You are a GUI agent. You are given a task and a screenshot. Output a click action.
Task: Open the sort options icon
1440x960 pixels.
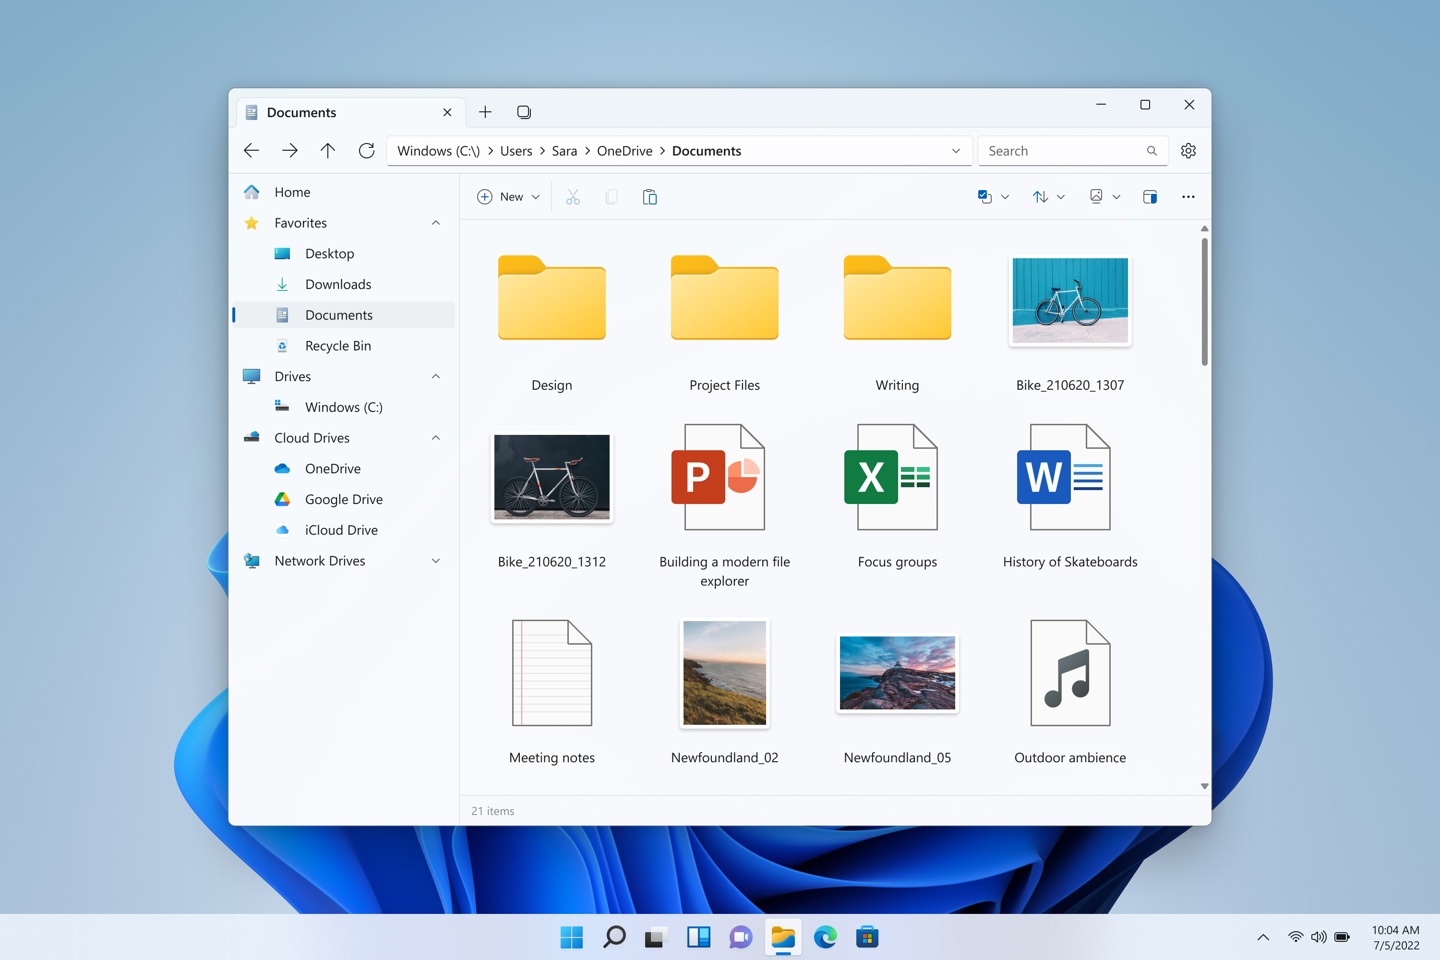1040,197
